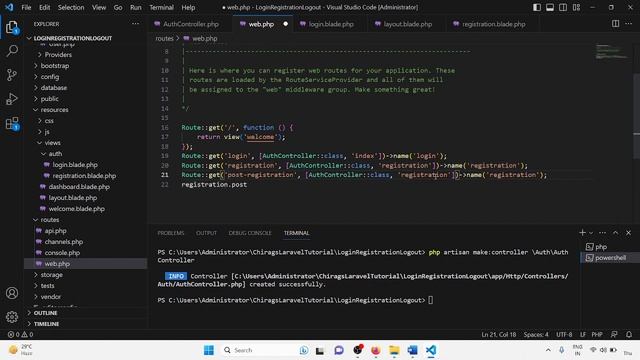
Task: Expand the OUTLINE section
Action: click(x=45, y=313)
